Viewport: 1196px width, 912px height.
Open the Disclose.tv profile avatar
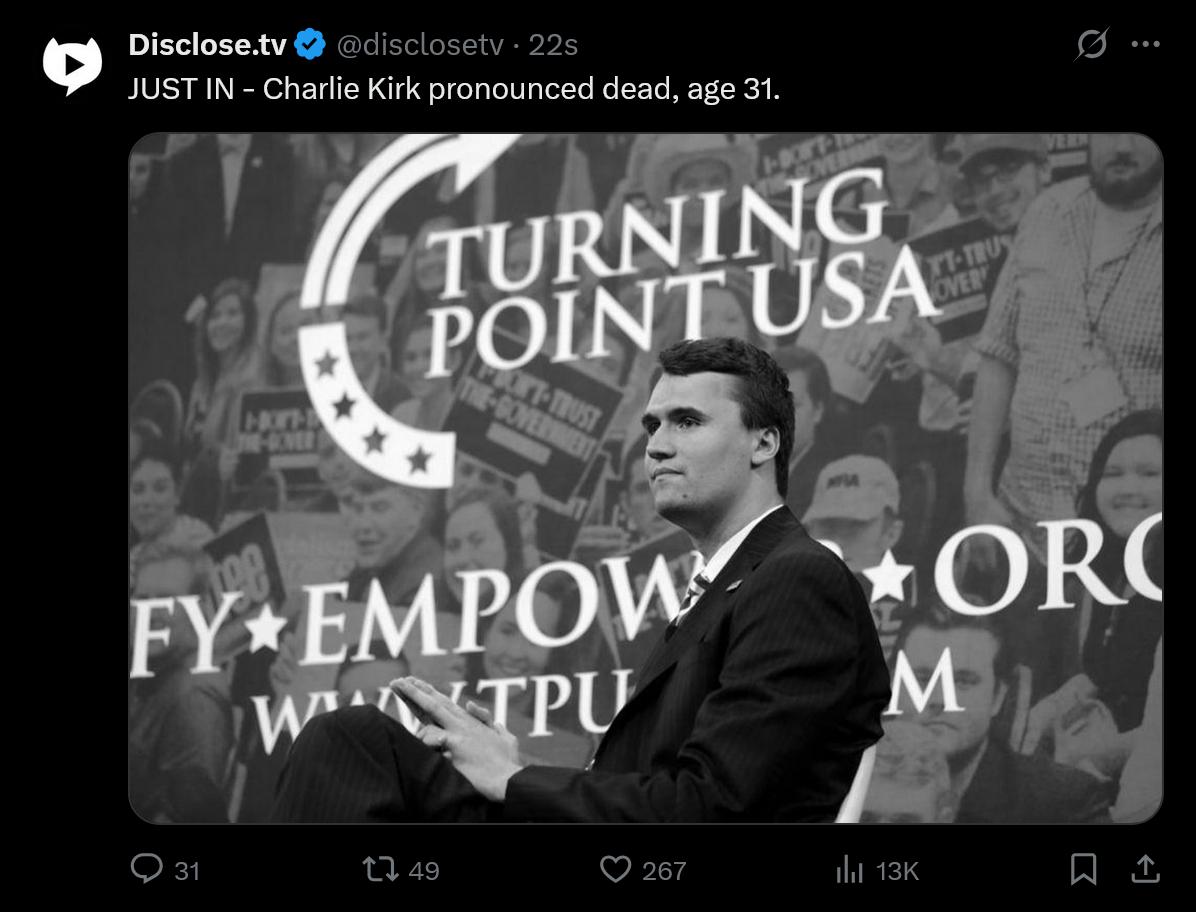72,64
